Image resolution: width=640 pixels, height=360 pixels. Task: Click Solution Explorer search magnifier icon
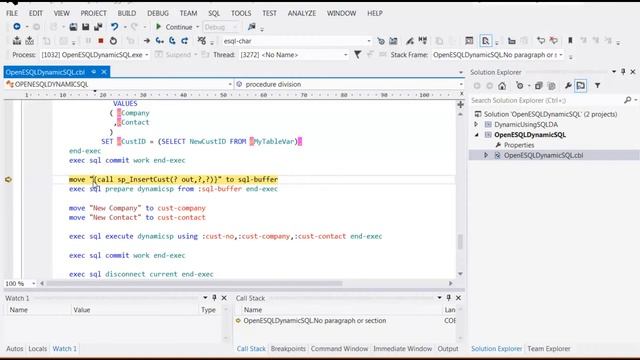628,100
